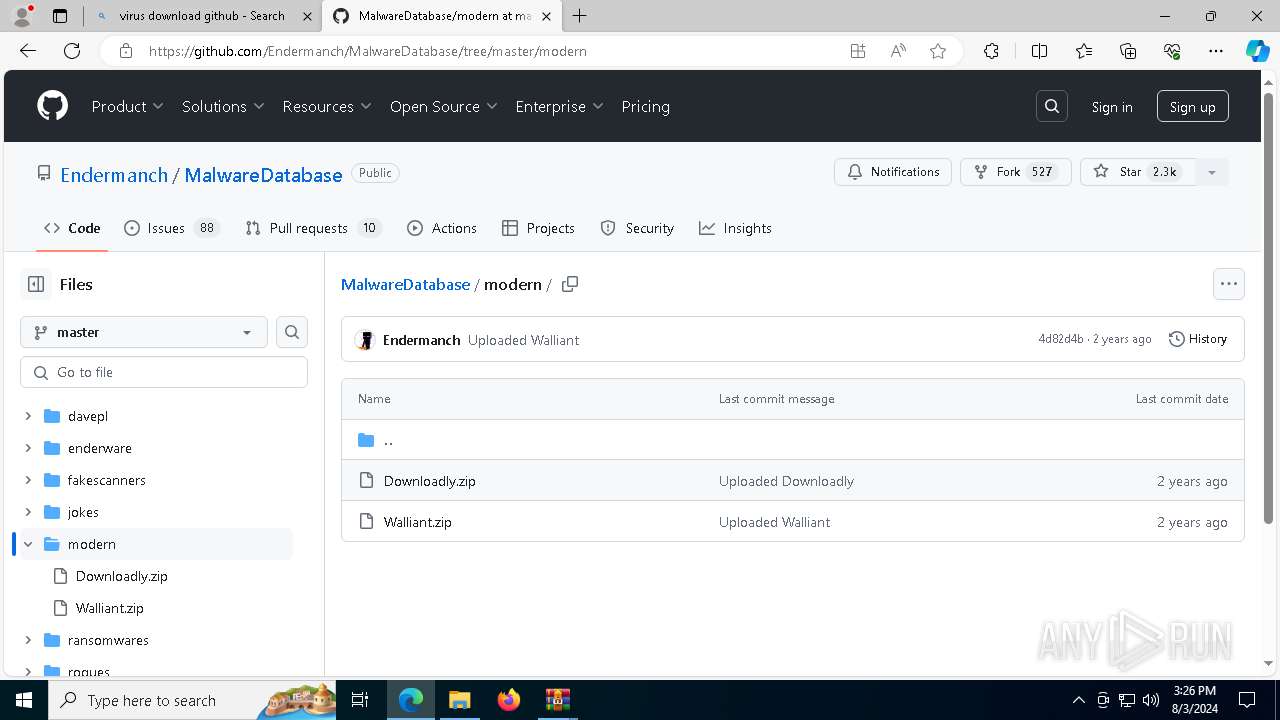
Task: Open Downloadly.zip in file list
Action: click(429, 481)
